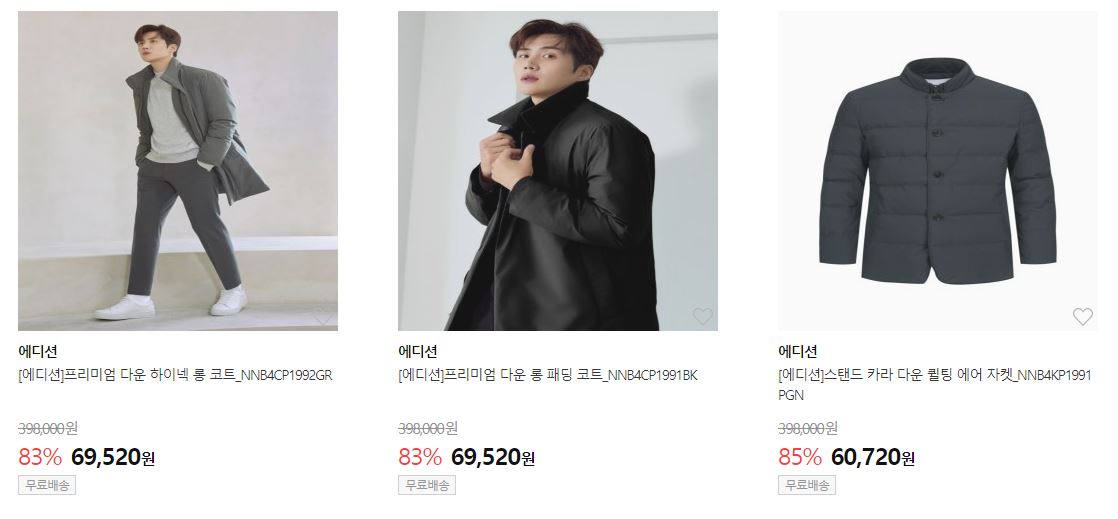This screenshot has height=519, width=1118.
Task: Click the heart icon on the quilting air jacket
Action: coord(1082,316)
